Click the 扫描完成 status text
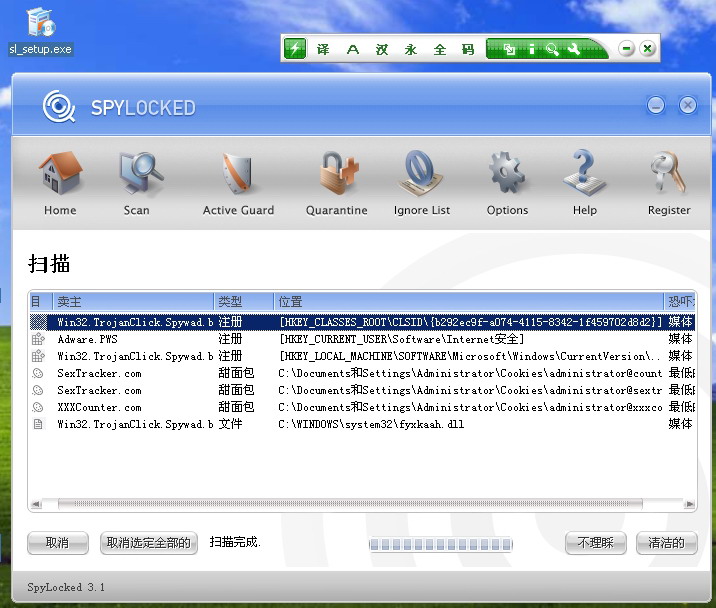Viewport: 716px width, 608px height. pyautogui.click(x=235, y=542)
